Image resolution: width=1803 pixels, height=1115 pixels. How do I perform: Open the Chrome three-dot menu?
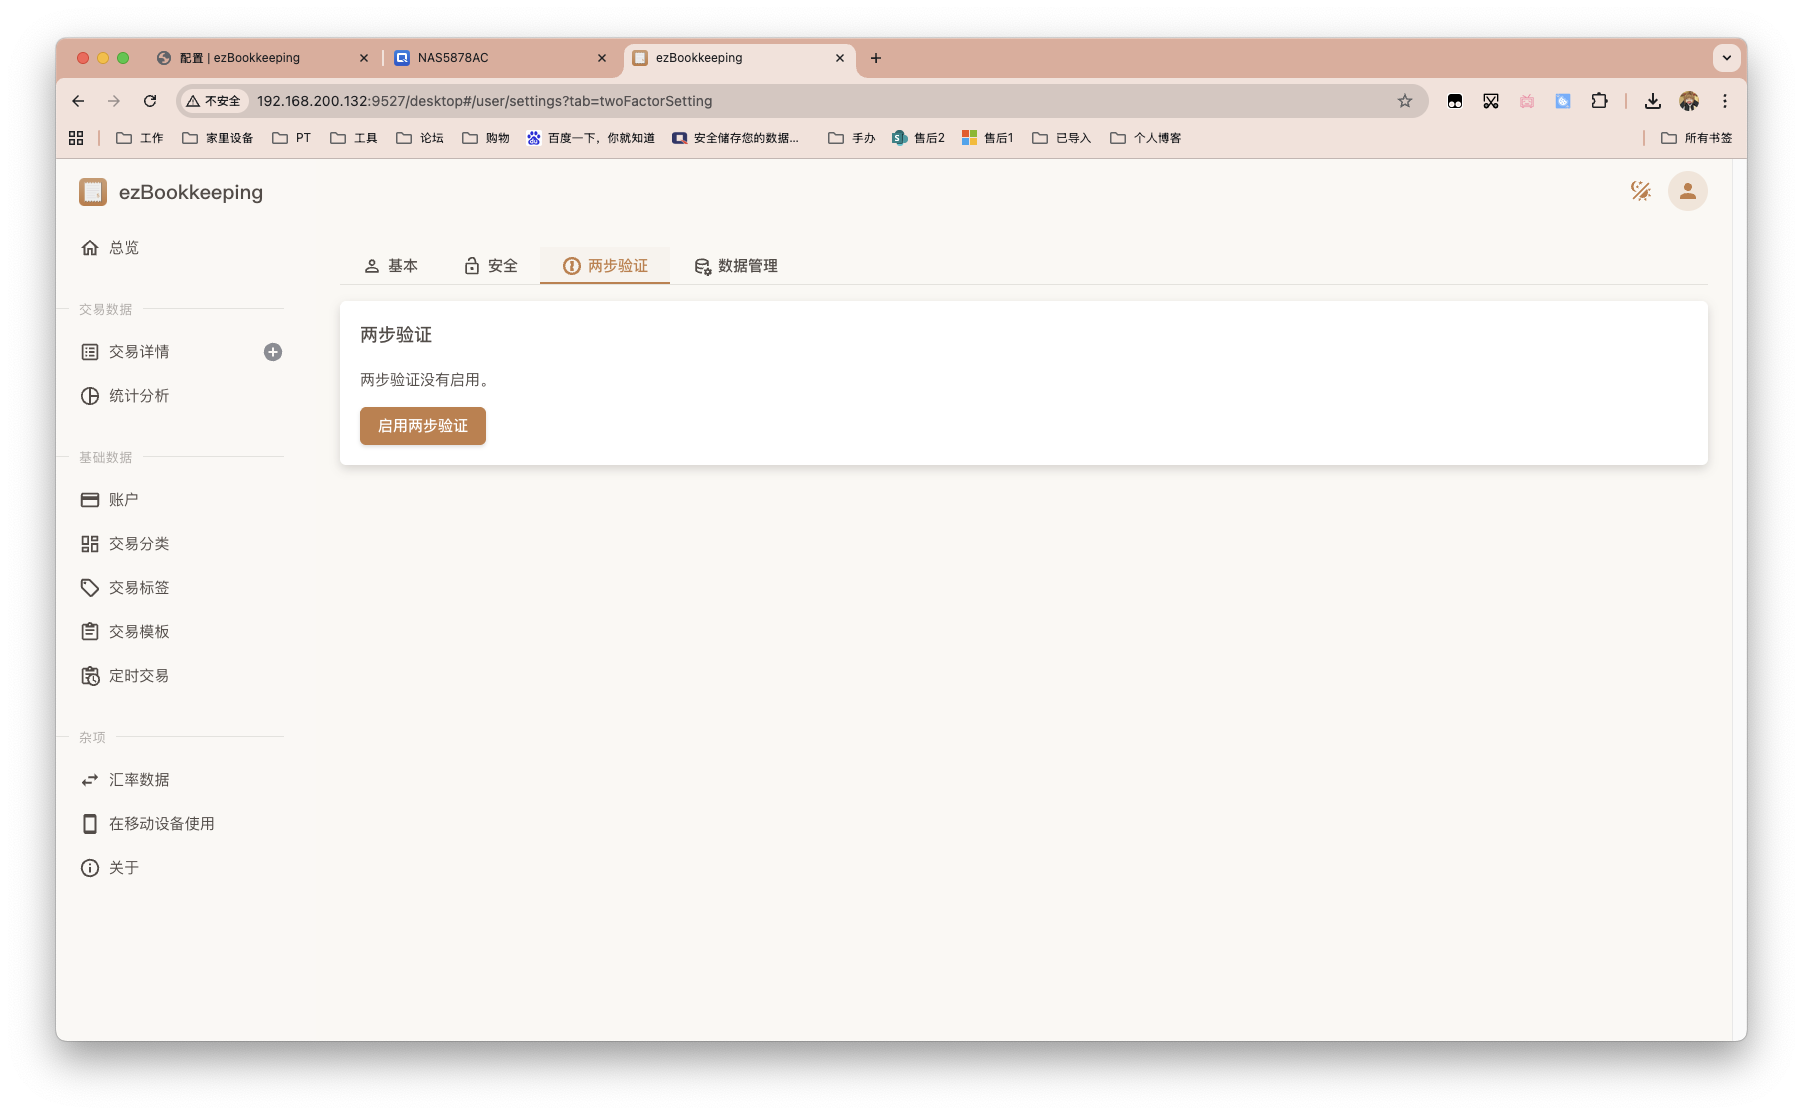(1724, 101)
